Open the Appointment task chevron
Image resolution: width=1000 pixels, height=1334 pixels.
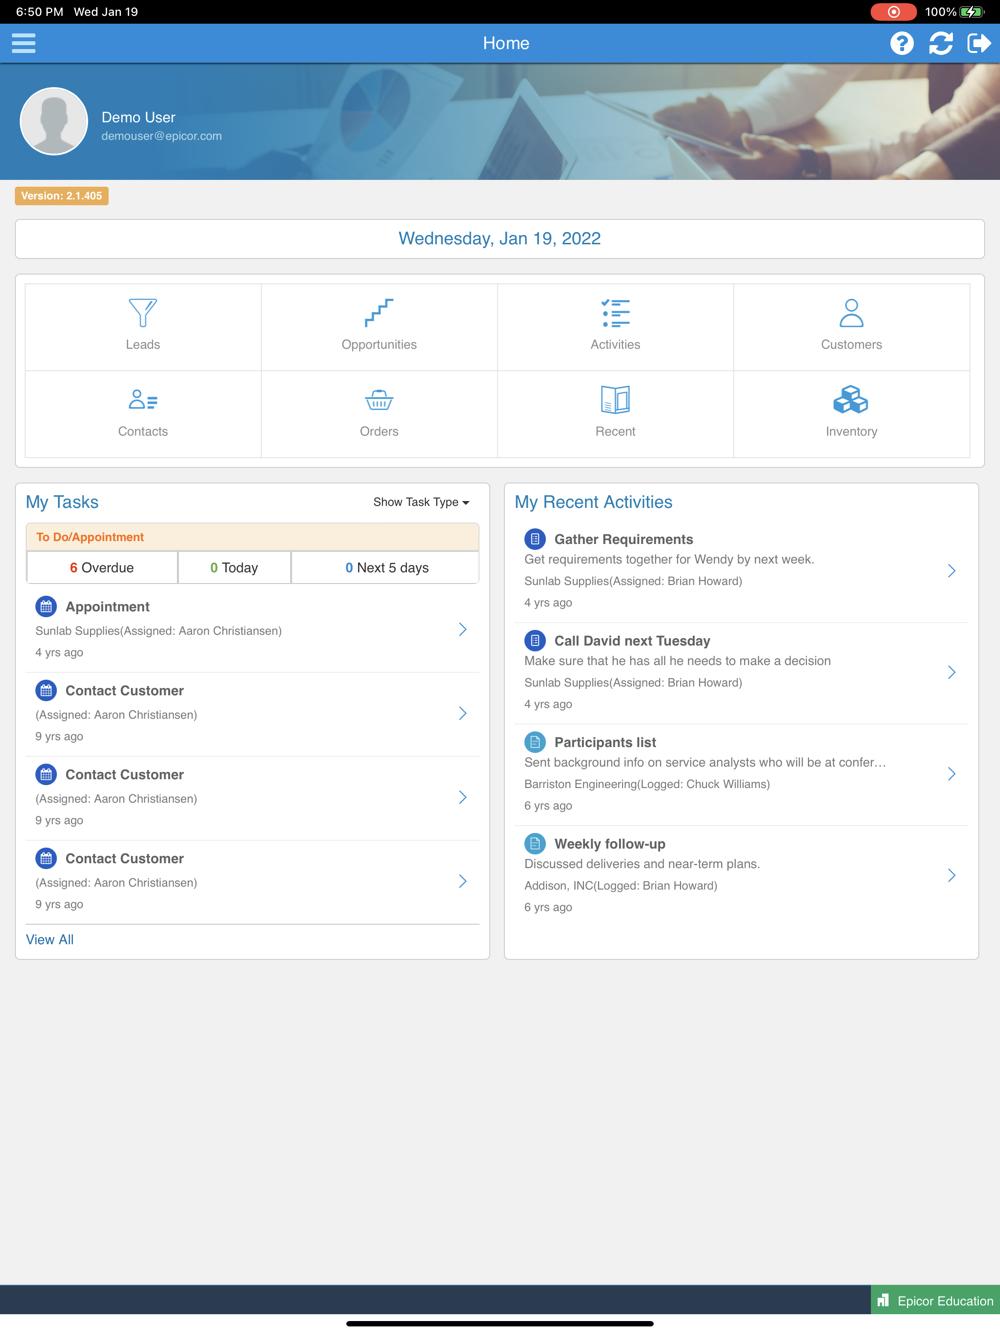coord(462,629)
